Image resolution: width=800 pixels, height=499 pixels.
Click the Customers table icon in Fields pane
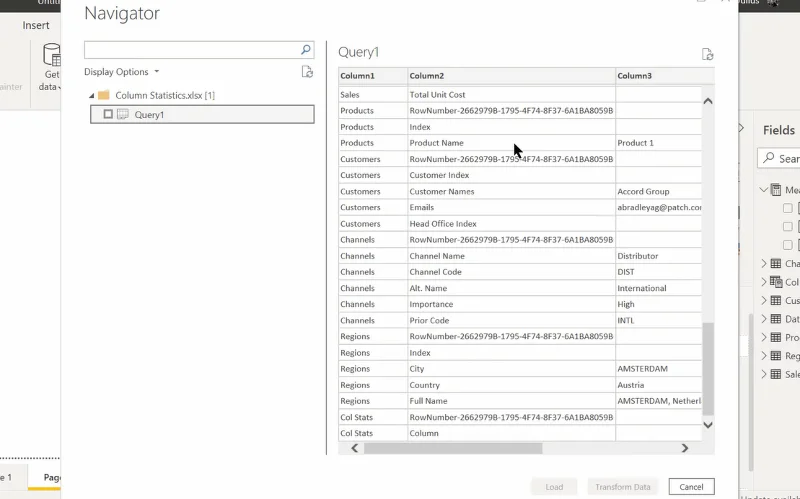click(776, 301)
